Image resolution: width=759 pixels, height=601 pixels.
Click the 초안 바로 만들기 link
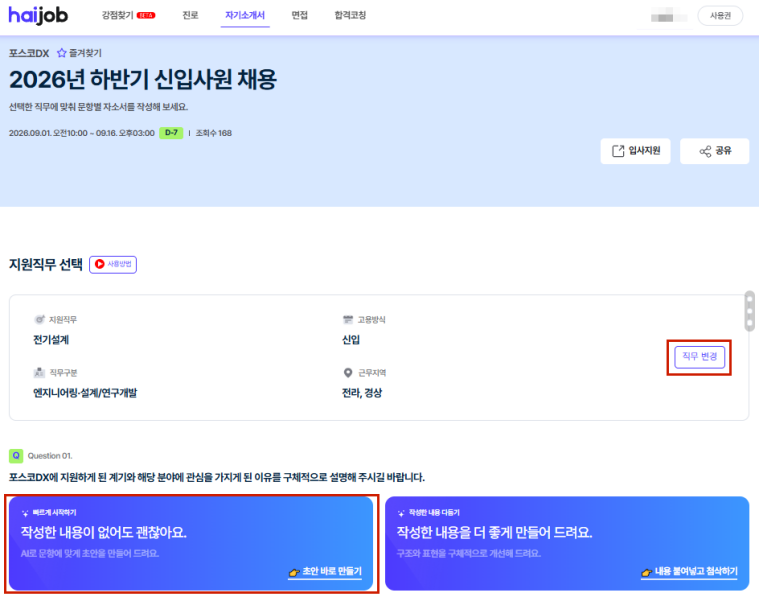tap(325, 571)
